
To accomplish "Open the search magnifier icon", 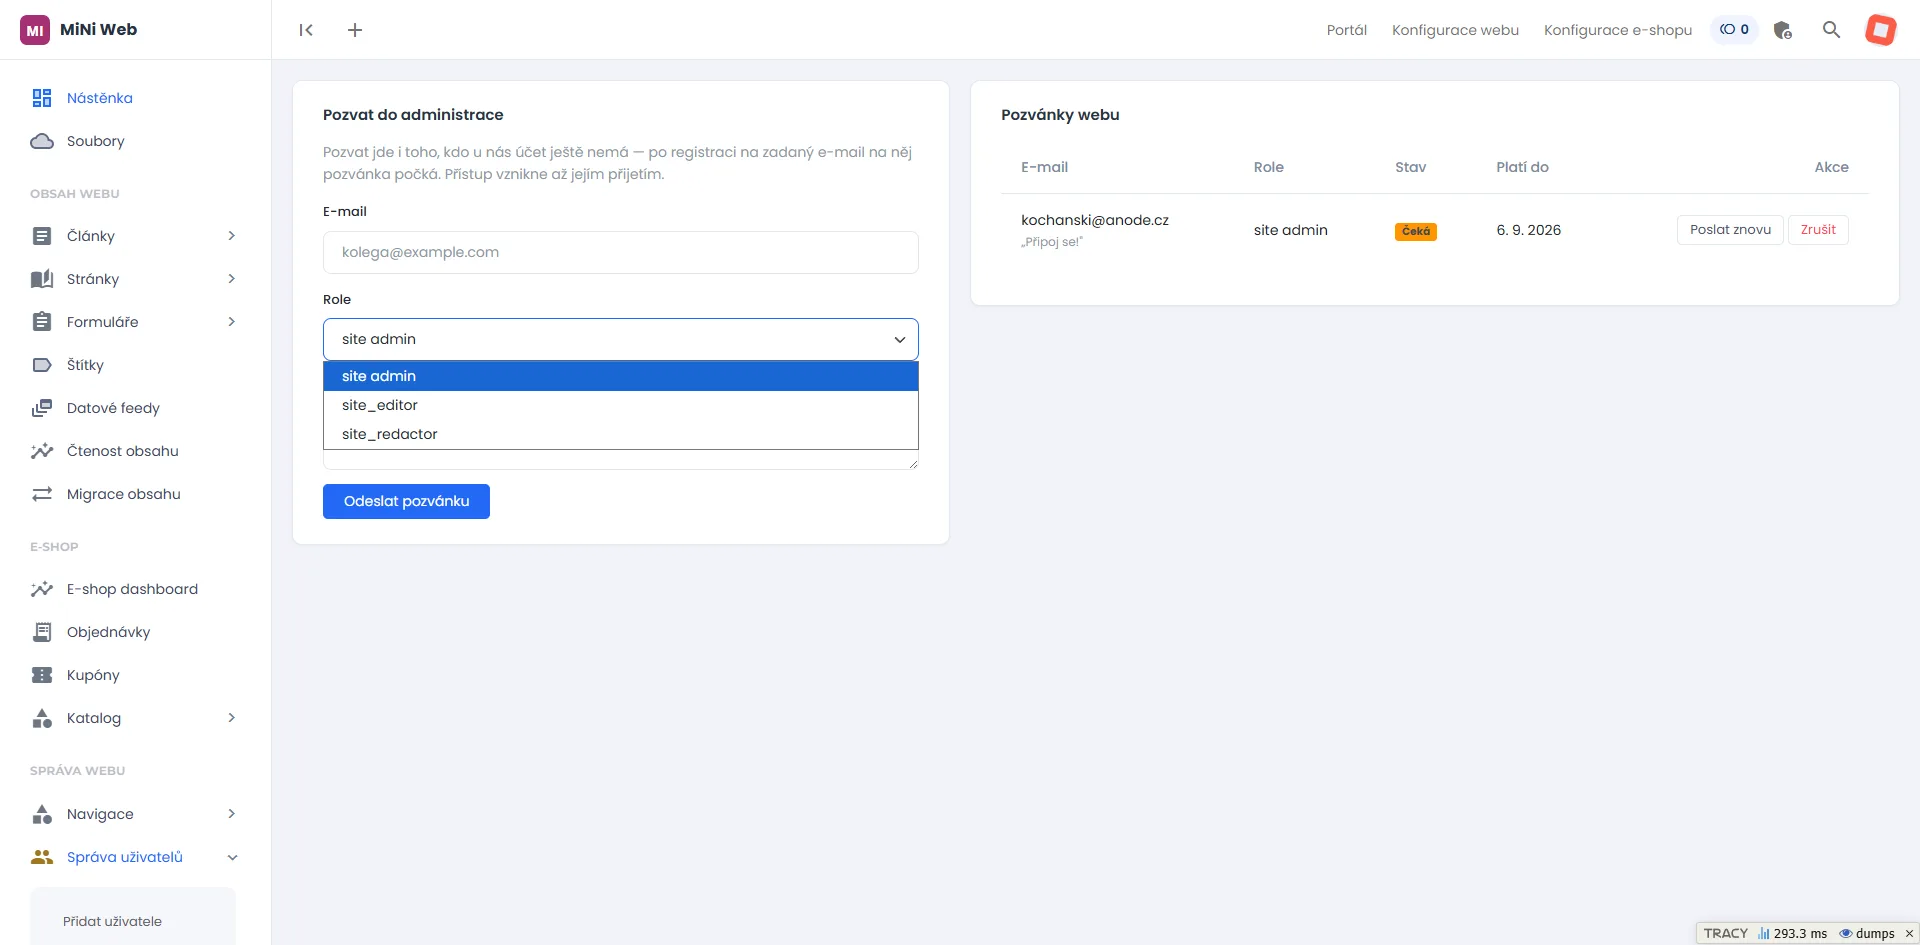I will click(x=1831, y=30).
